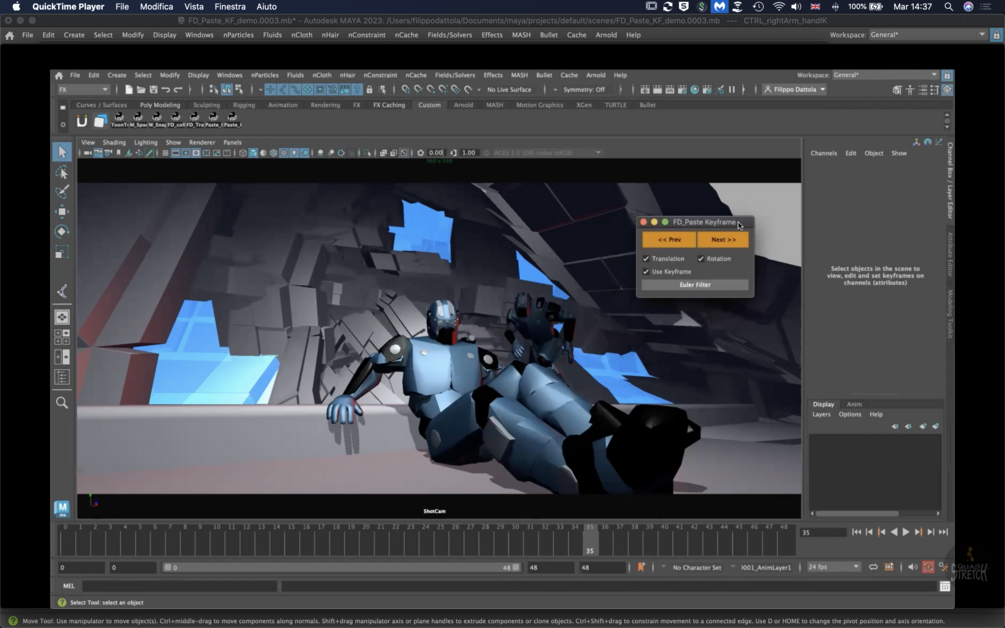Open the No Character Set dropdown

point(696,567)
